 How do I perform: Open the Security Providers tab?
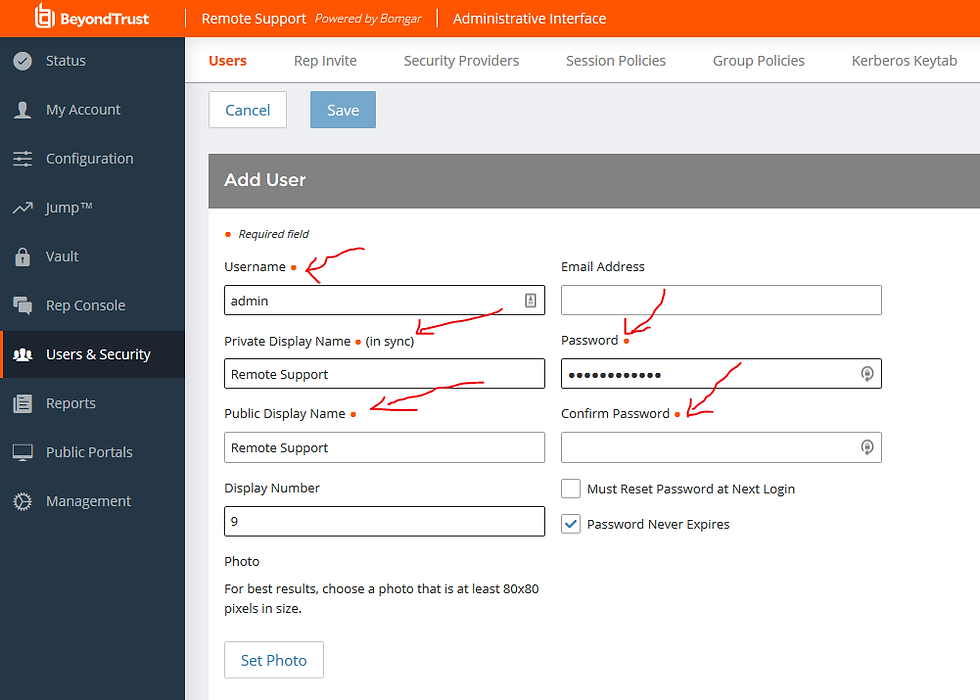[461, 61]
